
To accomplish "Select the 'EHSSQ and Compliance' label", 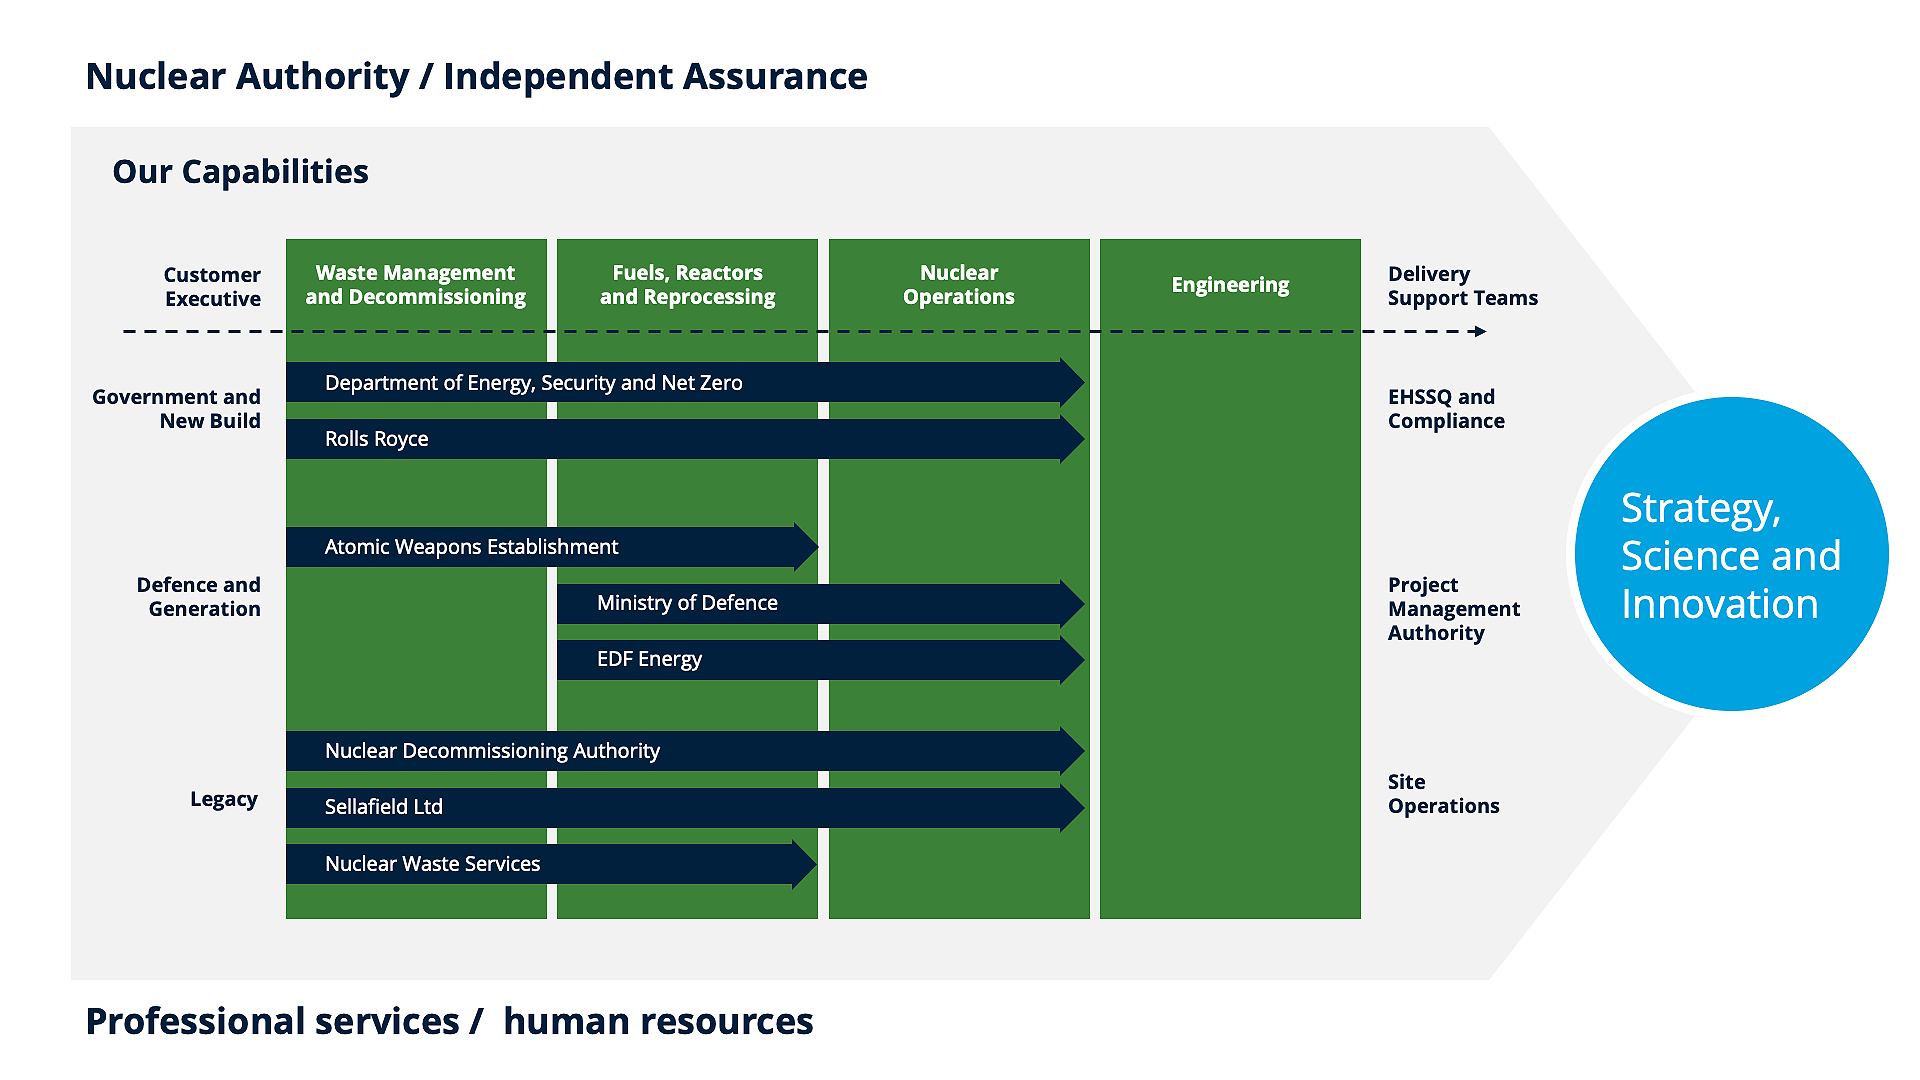I will (1446, 409).
